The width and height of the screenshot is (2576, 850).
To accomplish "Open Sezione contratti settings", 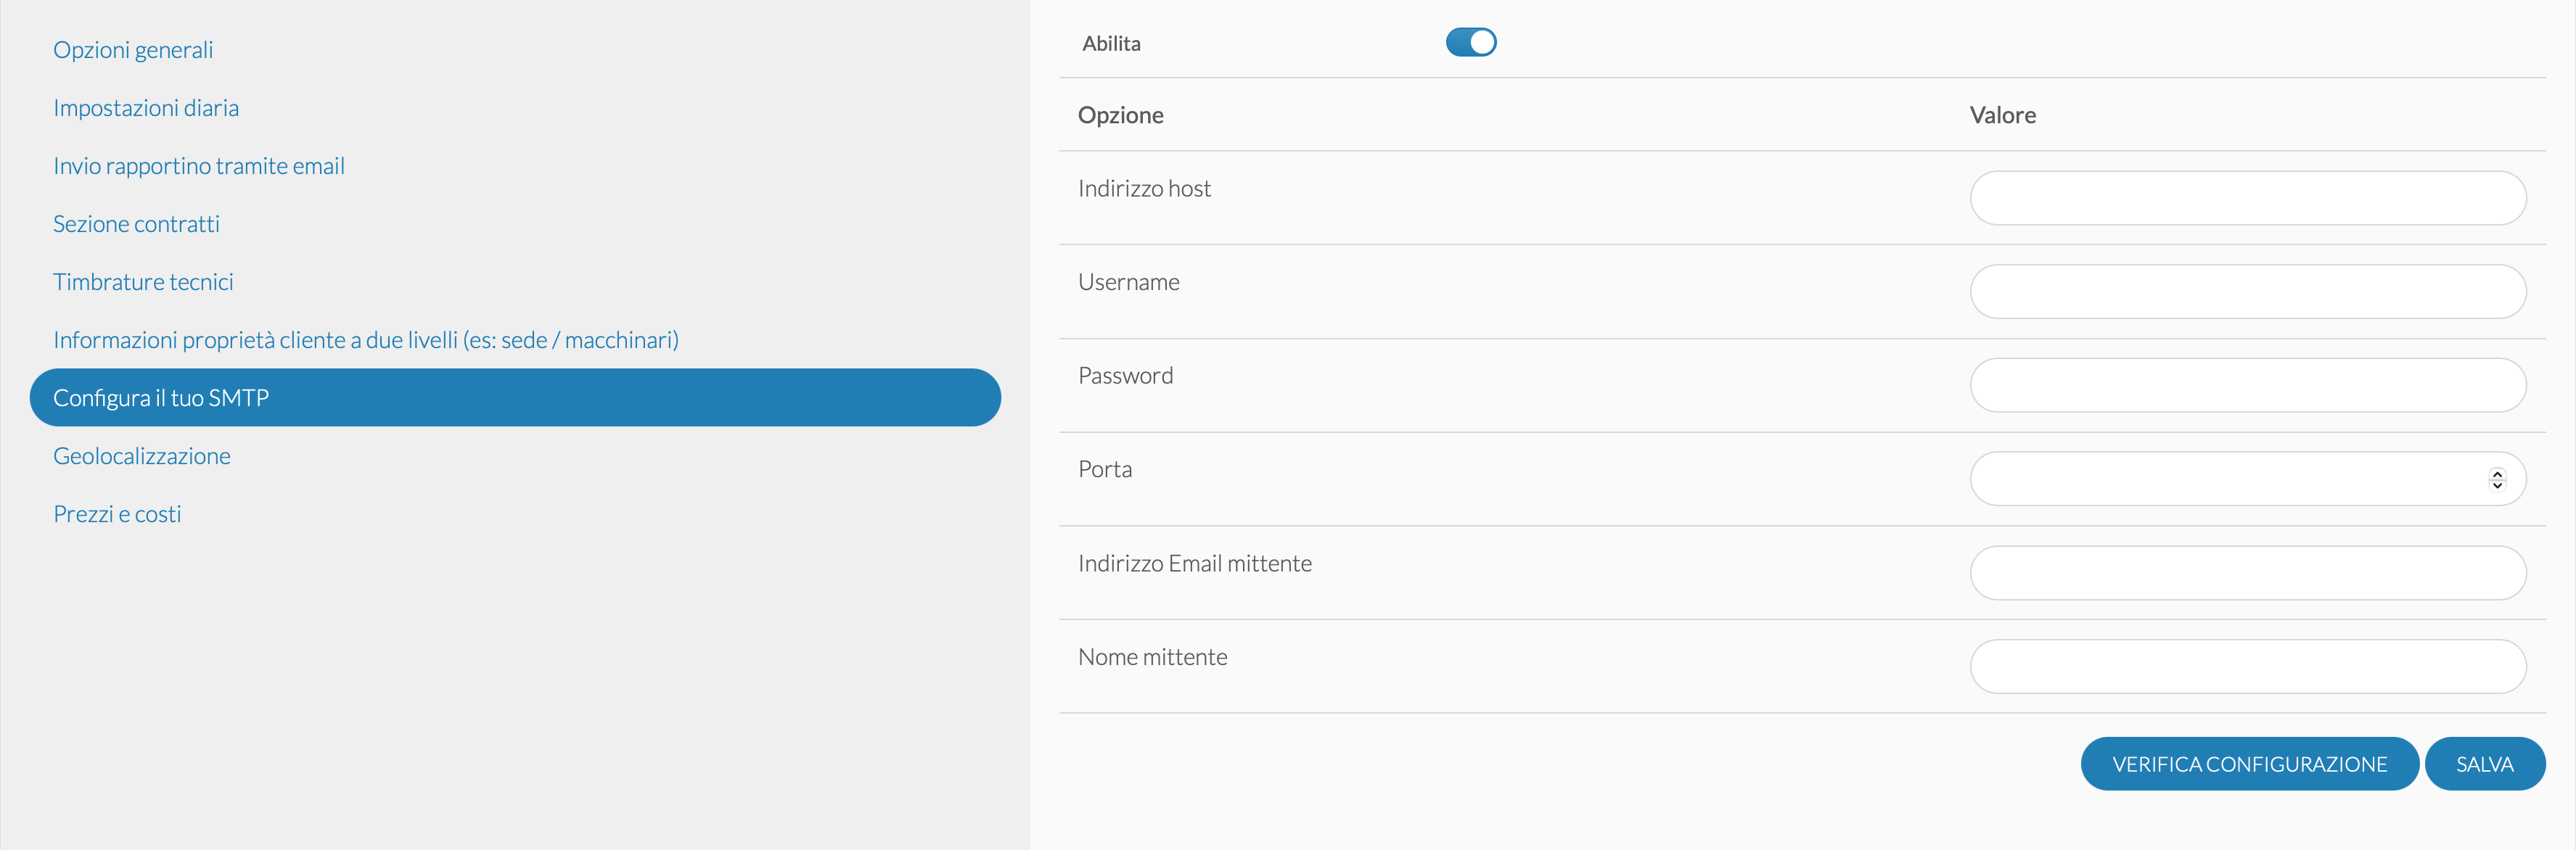I will coord(136,224).
